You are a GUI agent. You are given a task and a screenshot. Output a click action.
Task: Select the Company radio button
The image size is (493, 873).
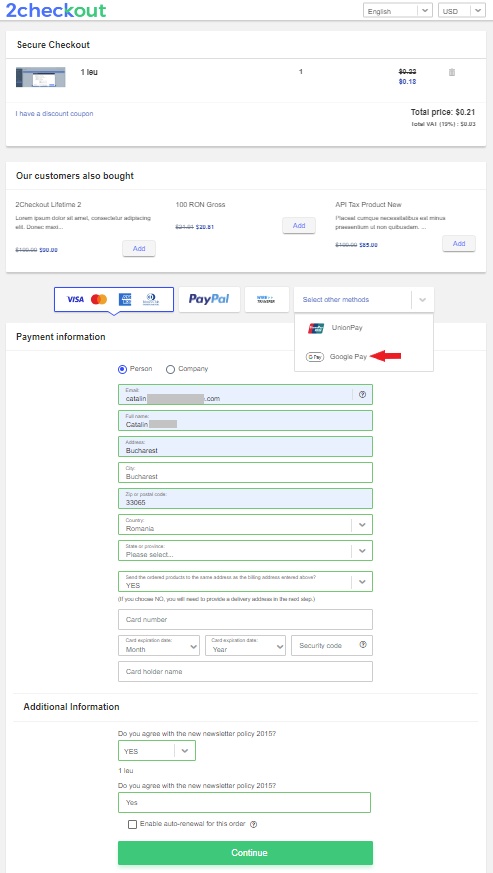click(170, 369)
